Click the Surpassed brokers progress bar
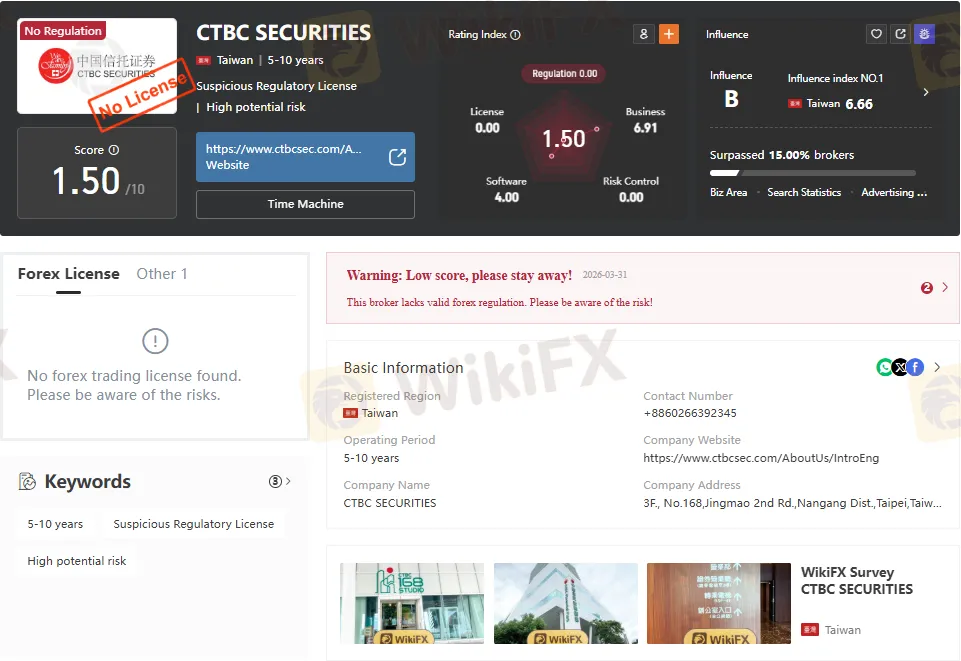The height and width of the screenshot is (661, 961). (813, 173)
